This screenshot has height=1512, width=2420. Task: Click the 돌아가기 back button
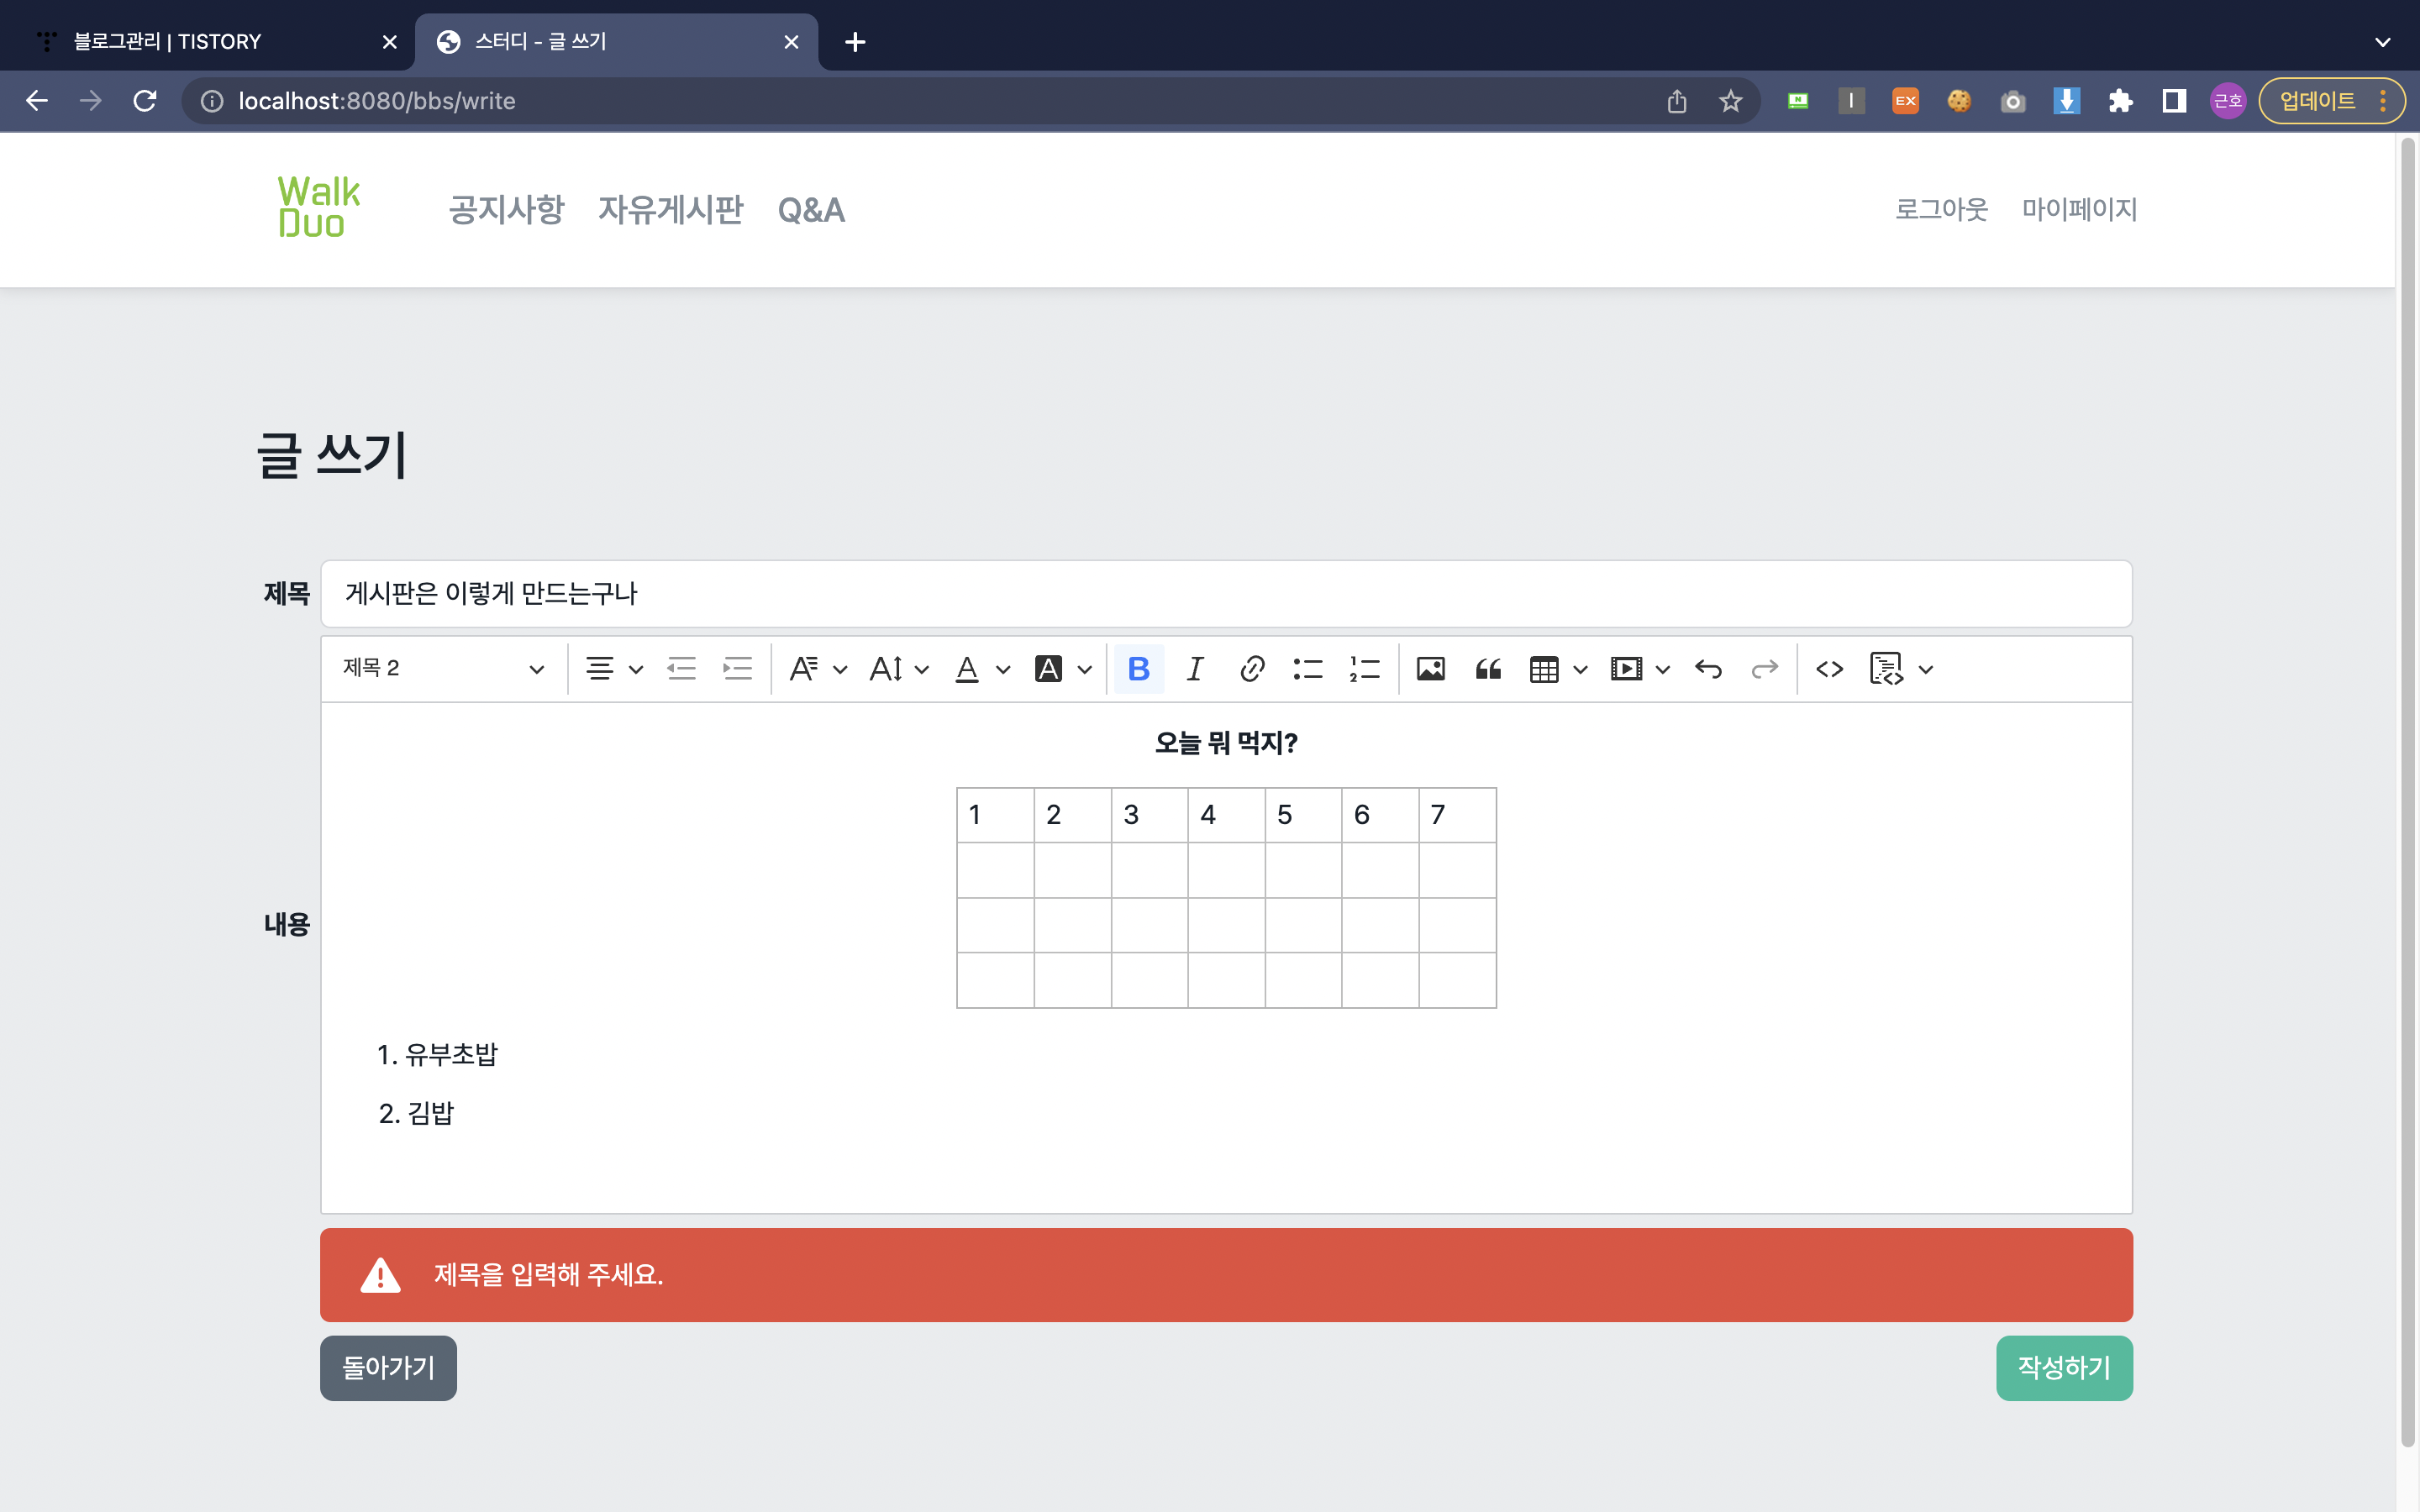point(388,1367)
